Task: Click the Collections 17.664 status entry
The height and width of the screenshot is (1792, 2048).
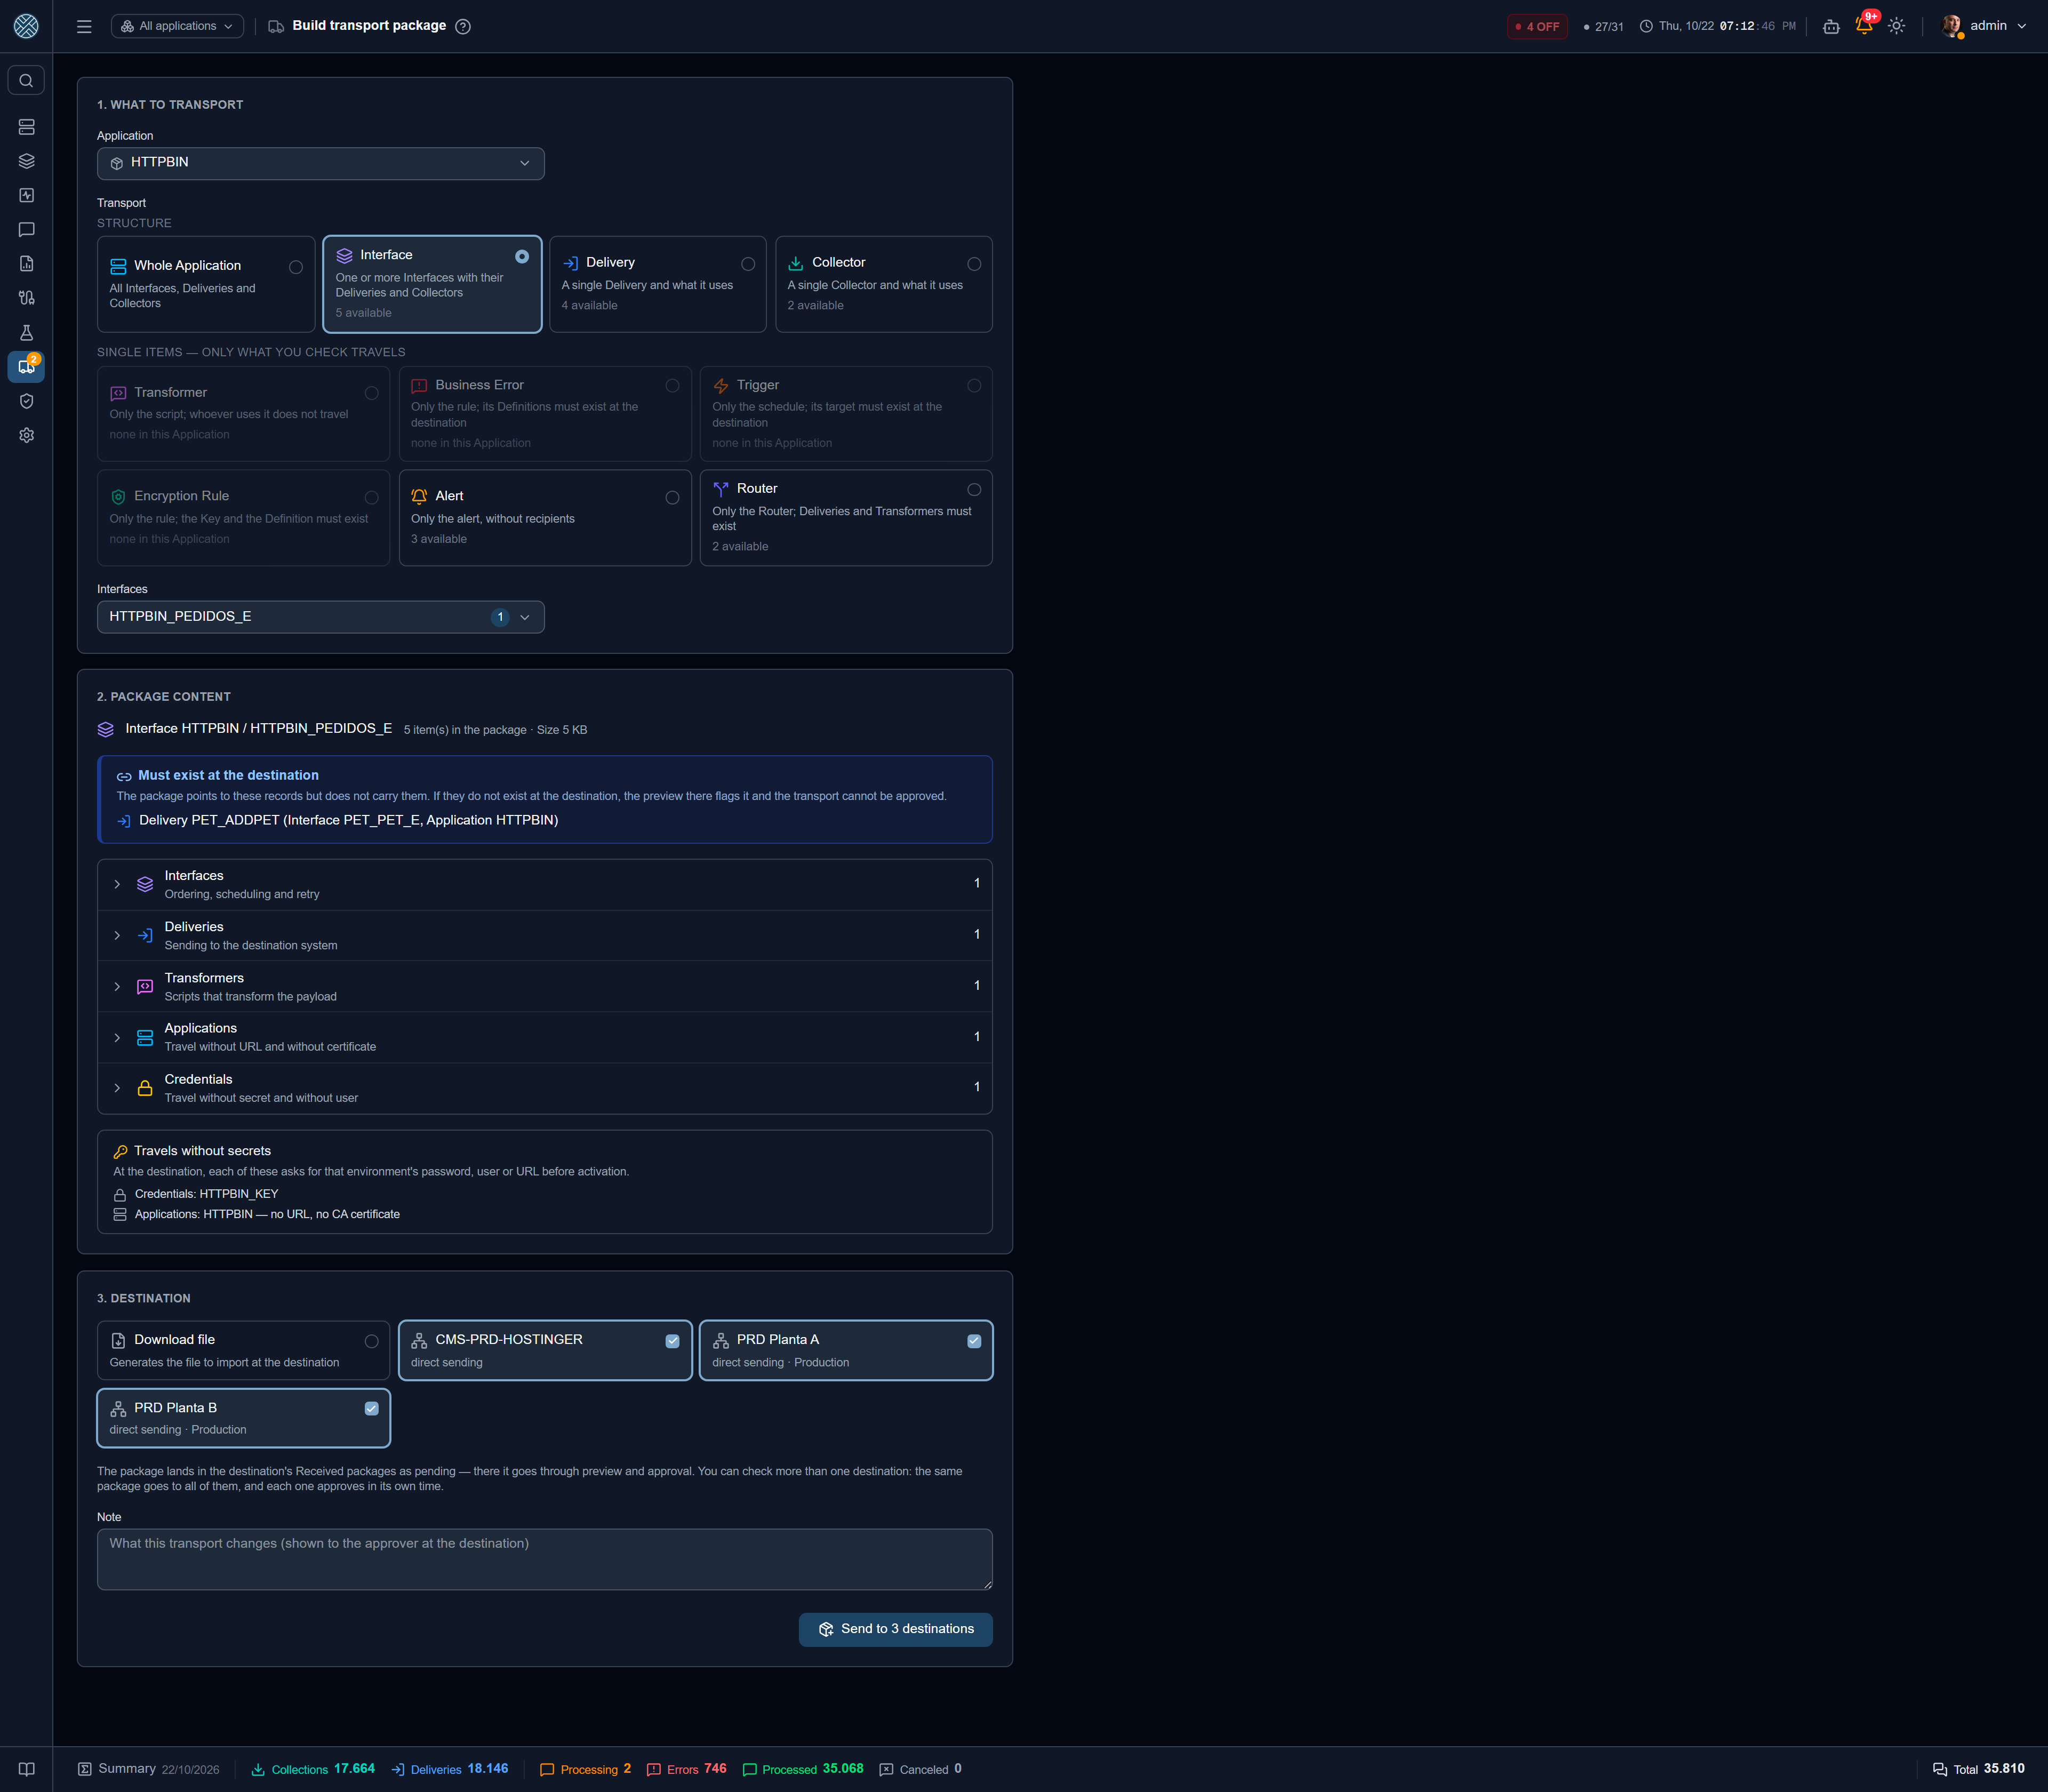Action: coord(313,1769)
